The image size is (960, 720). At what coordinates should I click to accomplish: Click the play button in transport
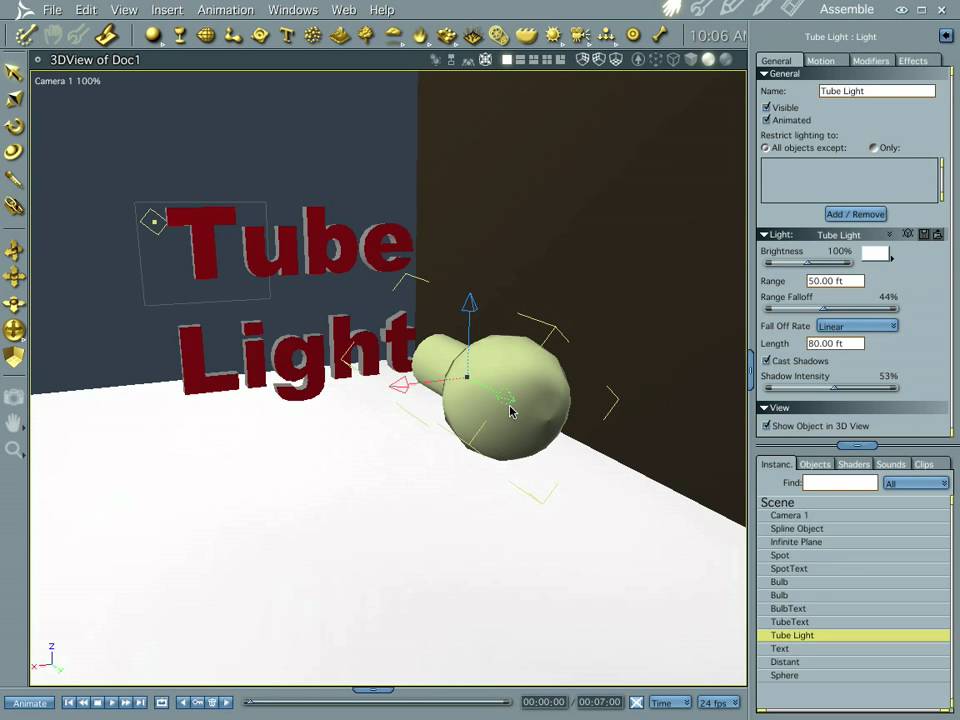click(x=112, y=702)
